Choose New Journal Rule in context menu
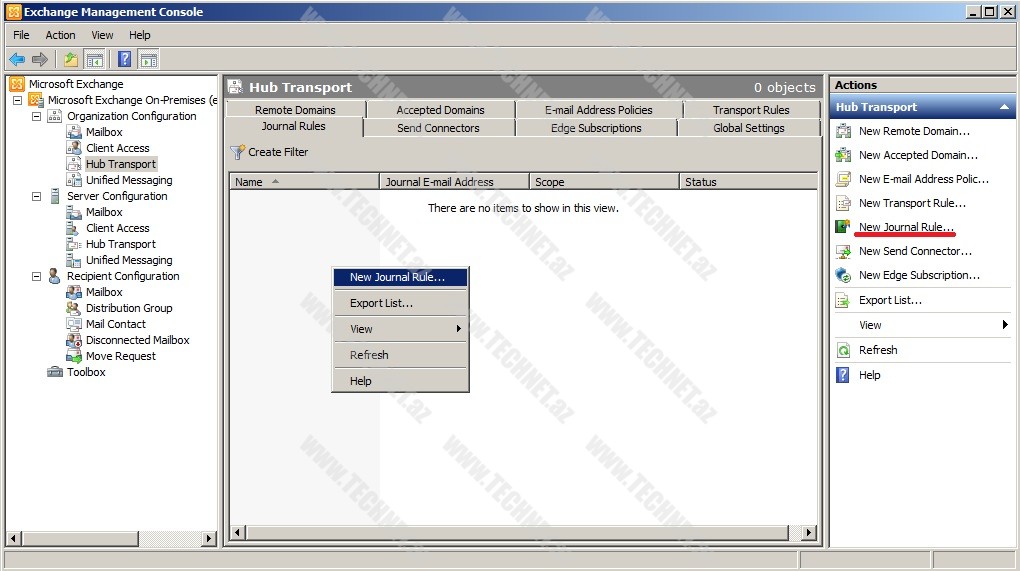The image size is (1020, 571). point(397,277)
